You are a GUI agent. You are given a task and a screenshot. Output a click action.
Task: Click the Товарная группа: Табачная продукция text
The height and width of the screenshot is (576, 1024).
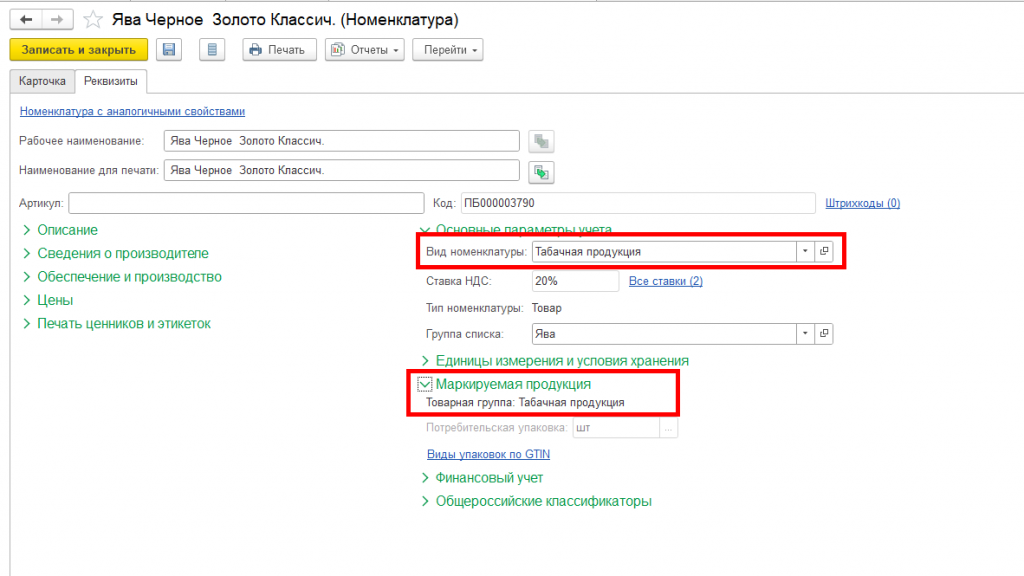click(x=525, y=402)
